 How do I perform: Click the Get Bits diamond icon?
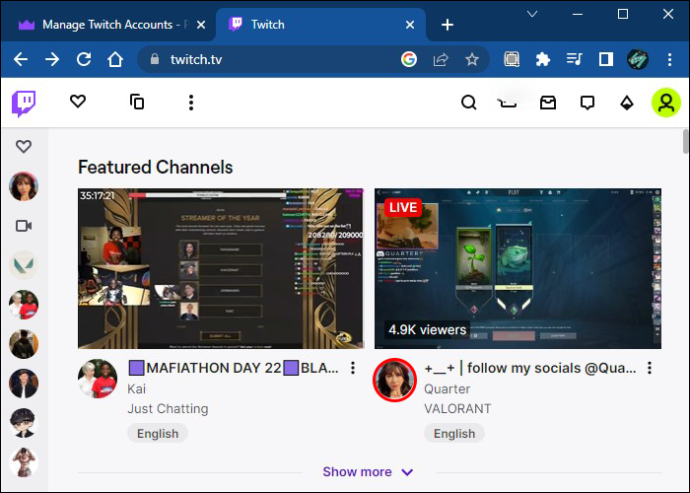[627, 103]
